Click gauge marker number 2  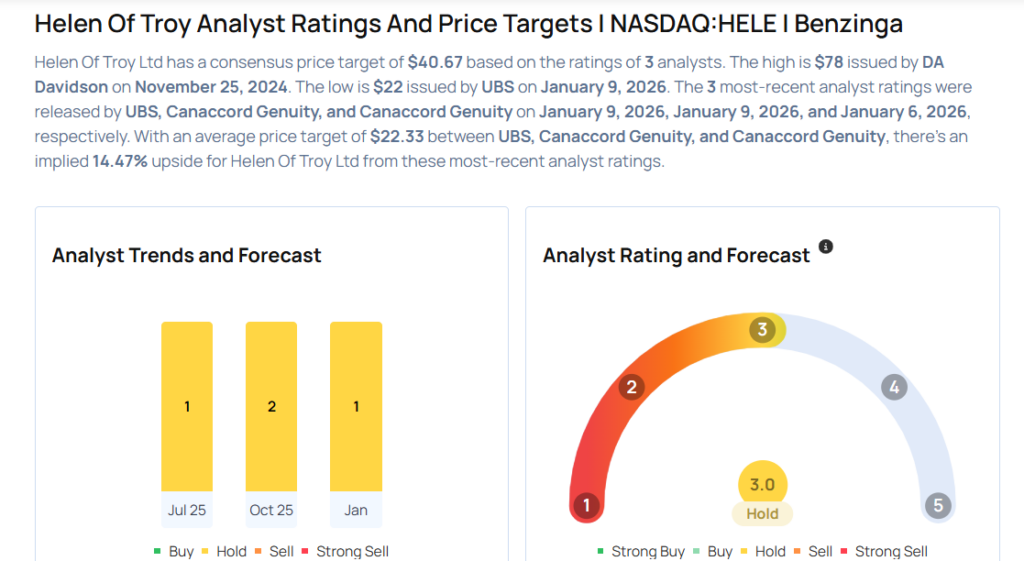tap(631, 387)
